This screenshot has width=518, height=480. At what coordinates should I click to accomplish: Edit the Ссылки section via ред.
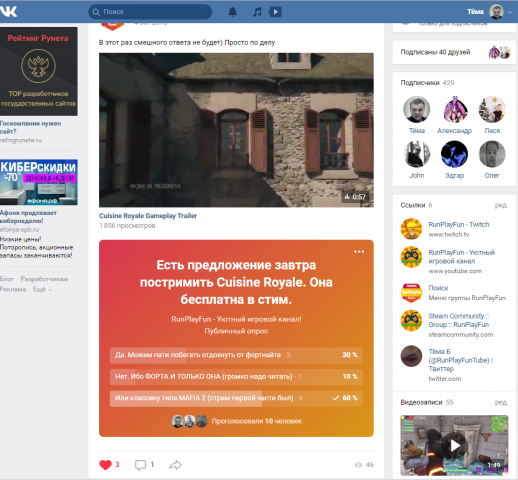501,205
